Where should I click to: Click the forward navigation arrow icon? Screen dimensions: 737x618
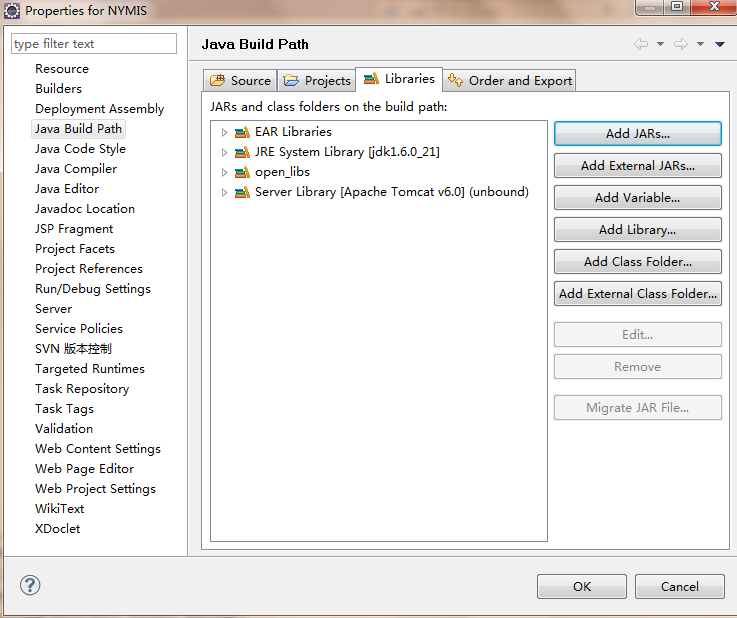[681, 44]
